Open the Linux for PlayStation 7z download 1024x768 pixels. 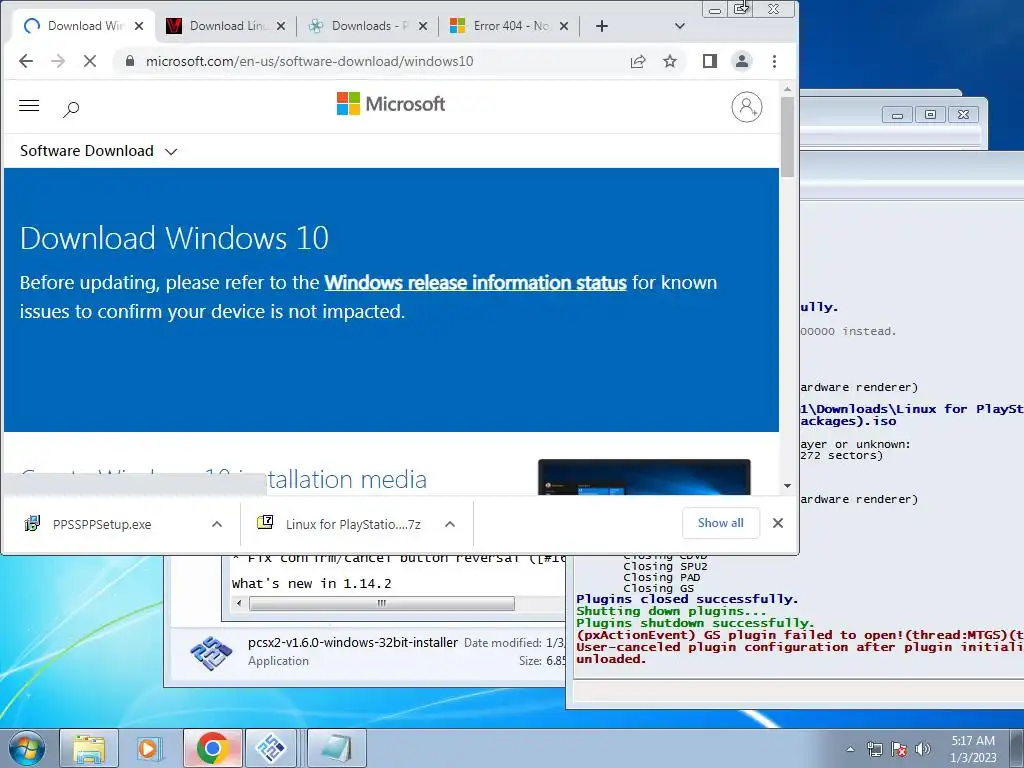pyautogui.click(x=353, y=524)
